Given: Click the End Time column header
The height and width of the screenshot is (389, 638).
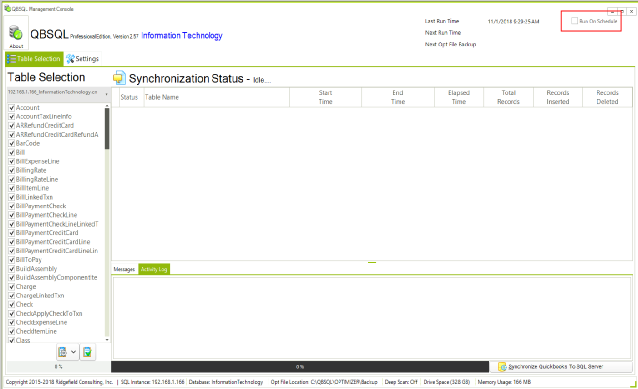Looking at the screenshot, I should 398,97.
